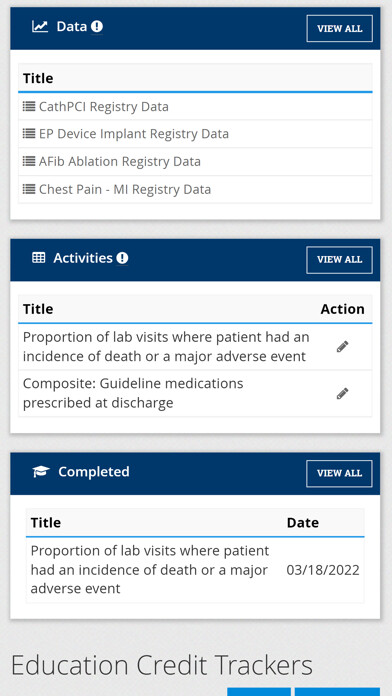Edit the Guideline medications composite activity
Image resolution: width=392 pixels, height=696 pixels.
(342, 393)
